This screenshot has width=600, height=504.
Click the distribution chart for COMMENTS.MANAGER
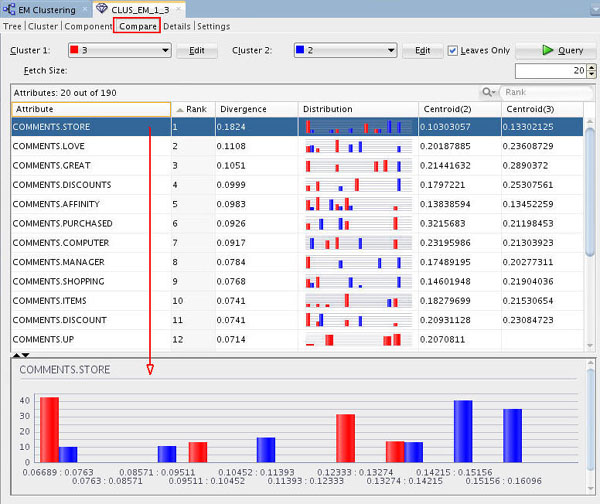[356, 262]
